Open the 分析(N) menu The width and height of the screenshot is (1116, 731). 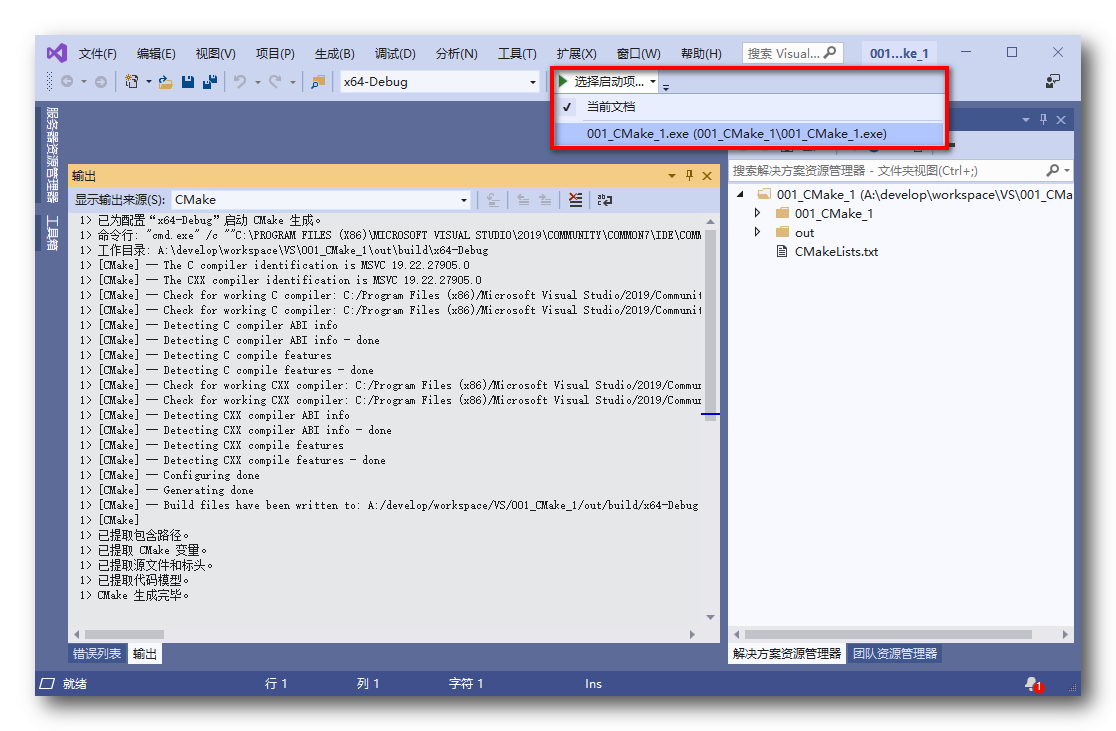pos(456,53)
